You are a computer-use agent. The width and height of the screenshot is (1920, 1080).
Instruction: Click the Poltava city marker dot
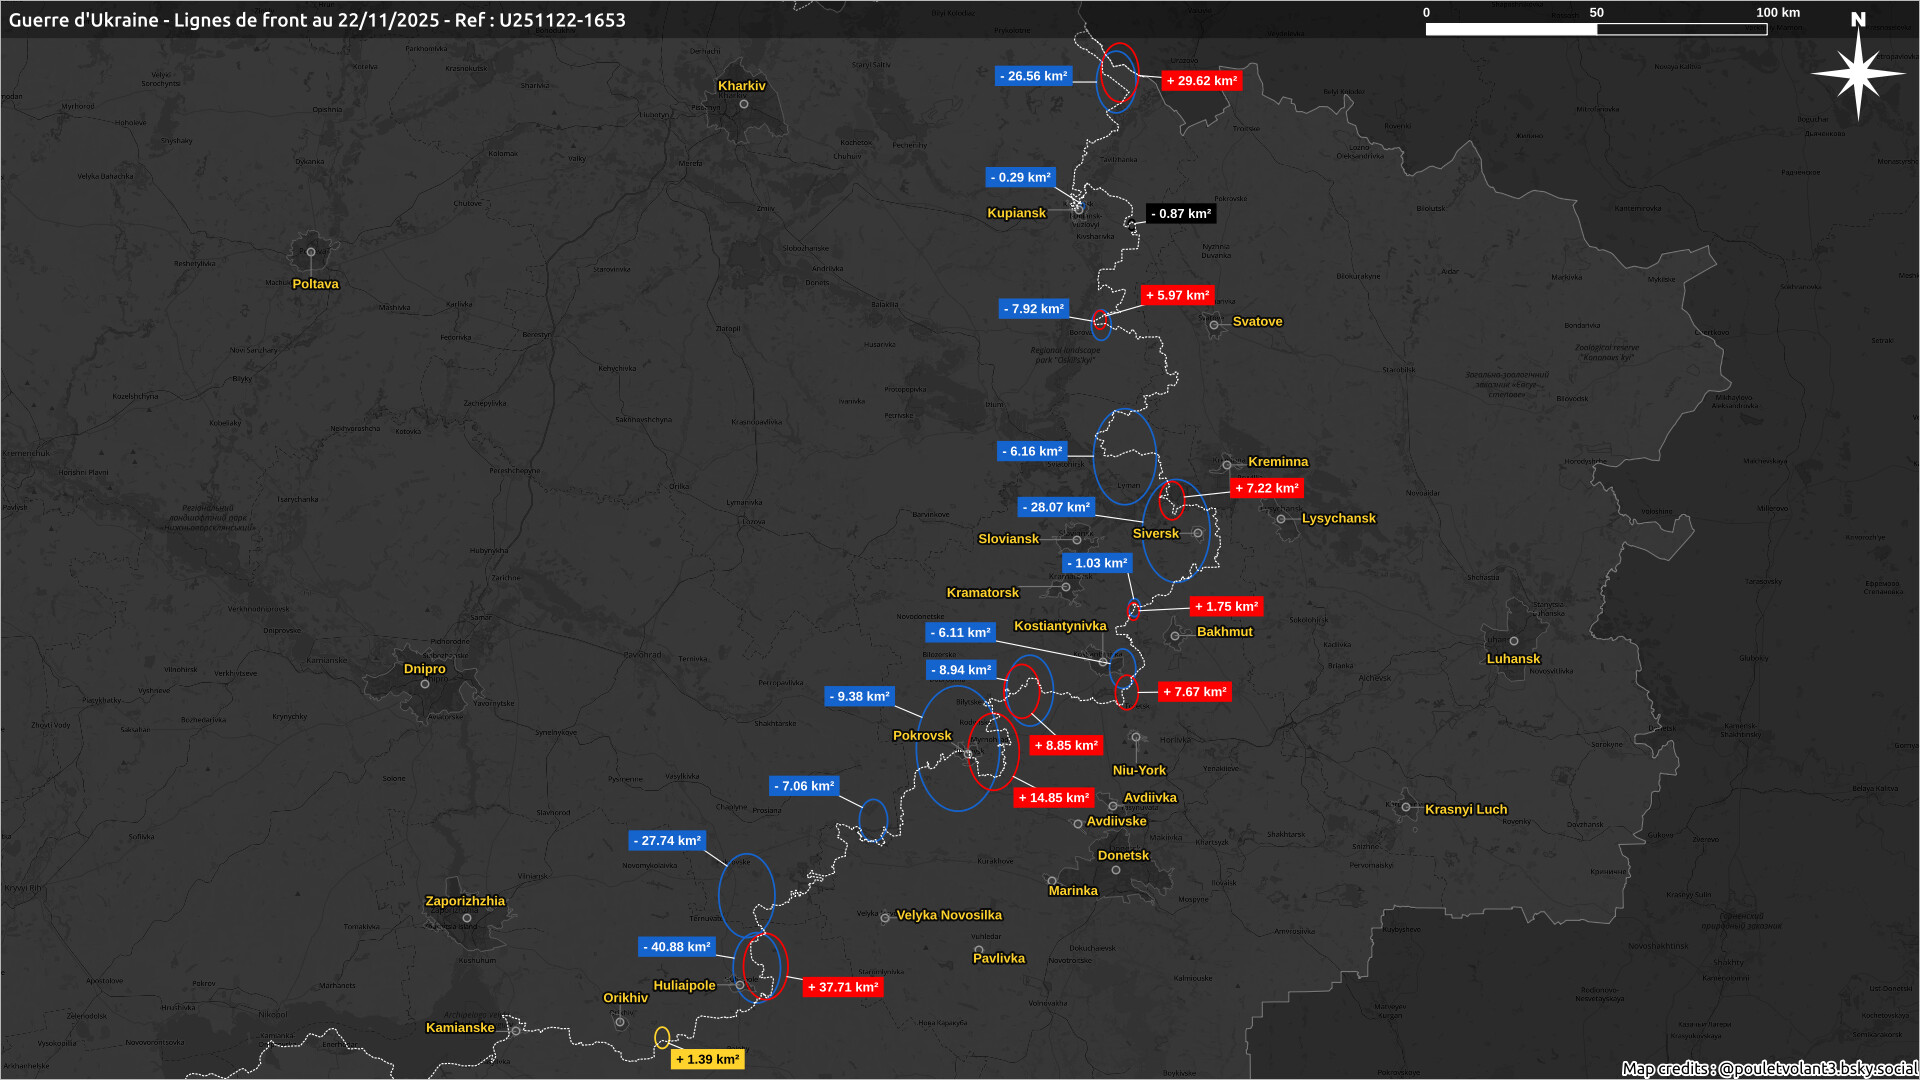pos(311,252)
